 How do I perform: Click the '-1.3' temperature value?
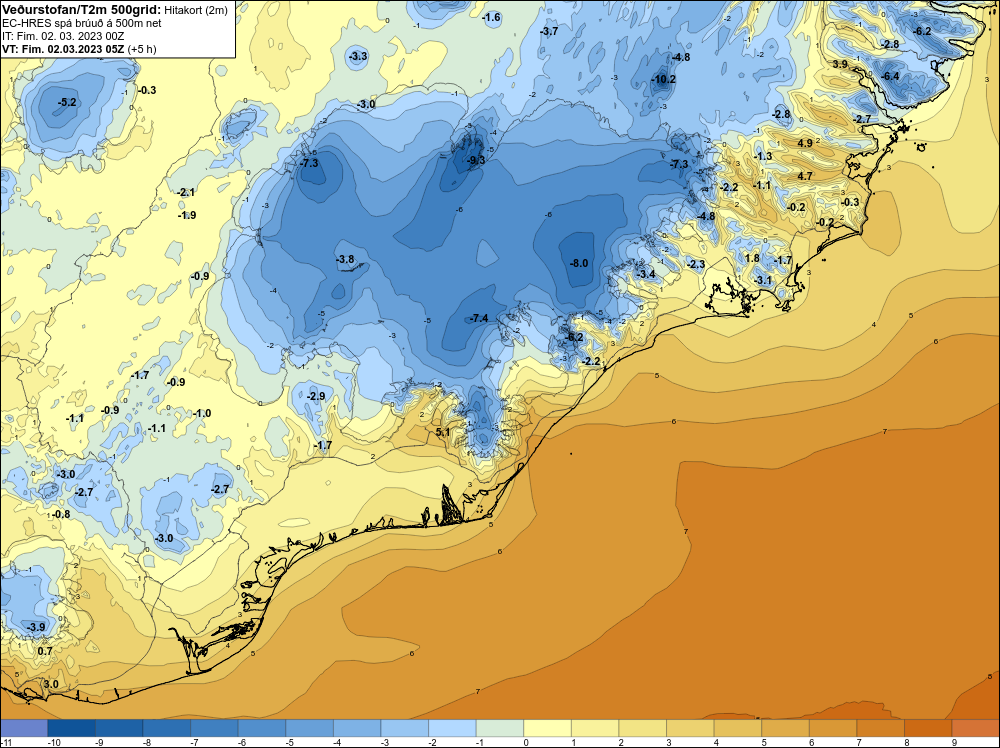pyautogui.click(x=763, y=156)
